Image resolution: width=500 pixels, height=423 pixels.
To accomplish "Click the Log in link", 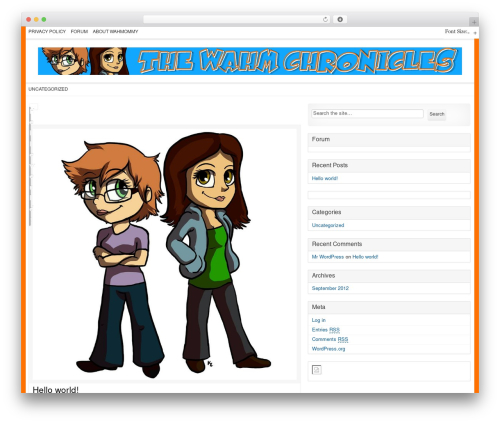I will click(319, 320).
